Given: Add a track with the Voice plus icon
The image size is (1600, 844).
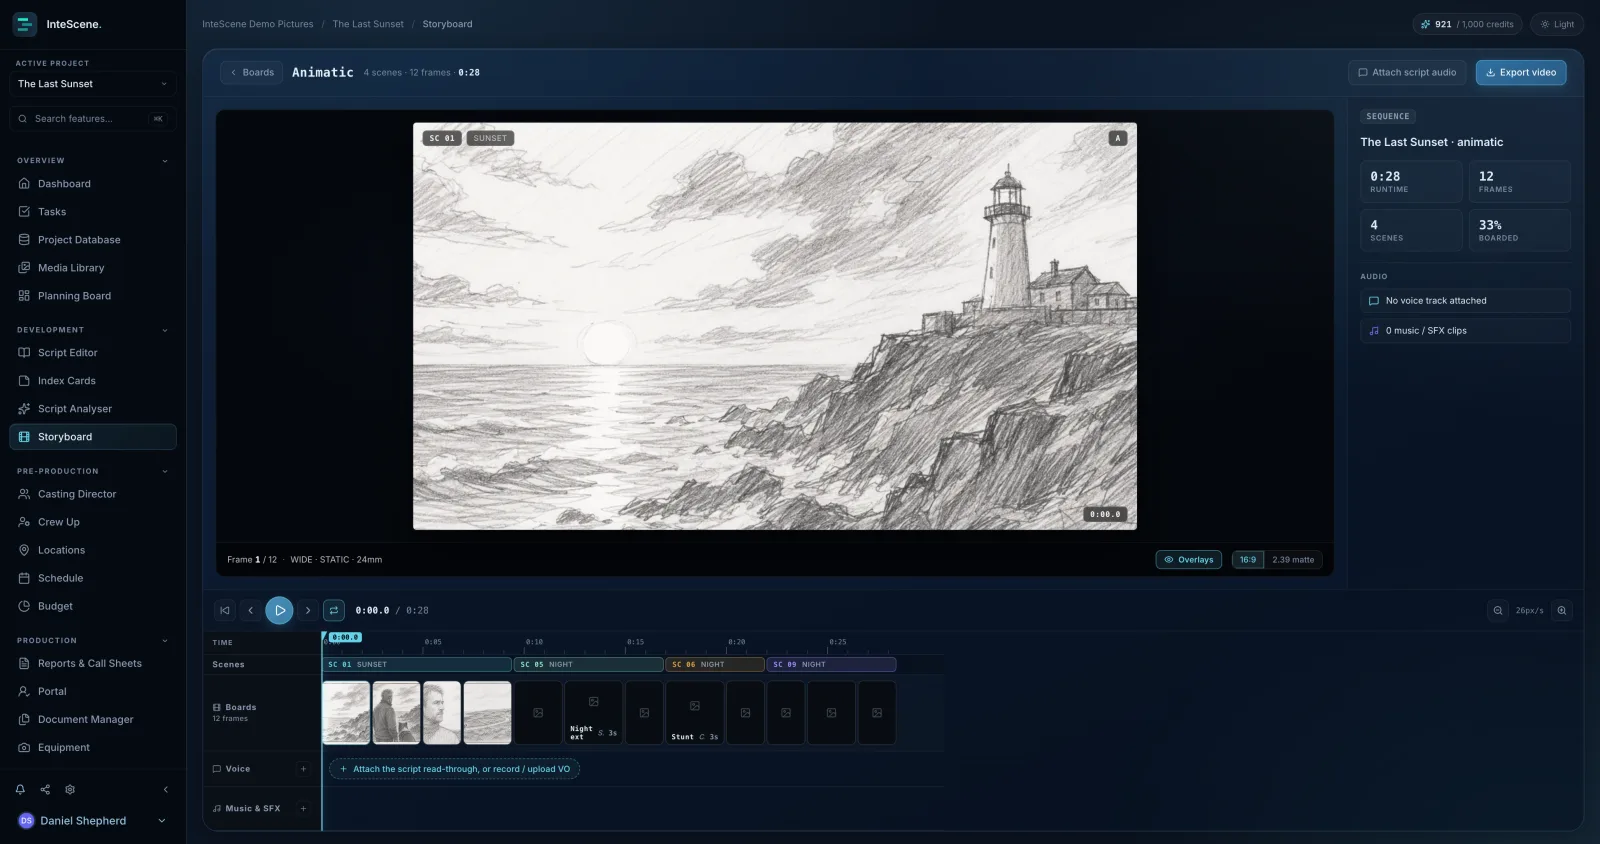Looking at the screenshot, I should point(304,769).
